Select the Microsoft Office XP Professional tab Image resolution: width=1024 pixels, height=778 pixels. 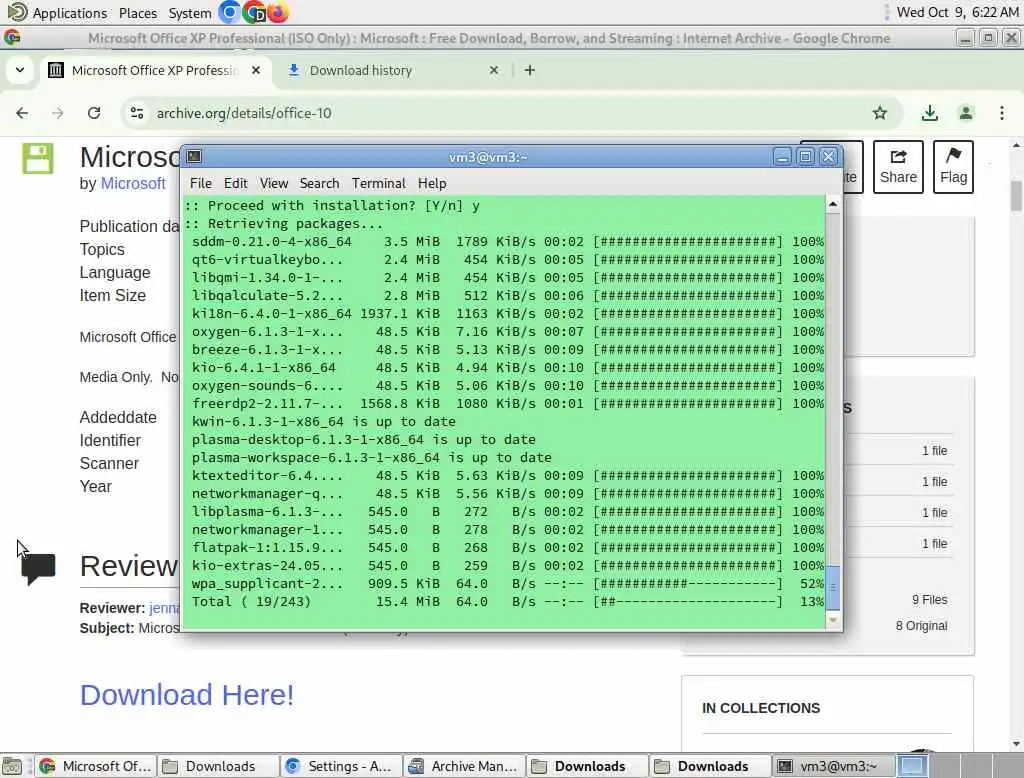157,70
